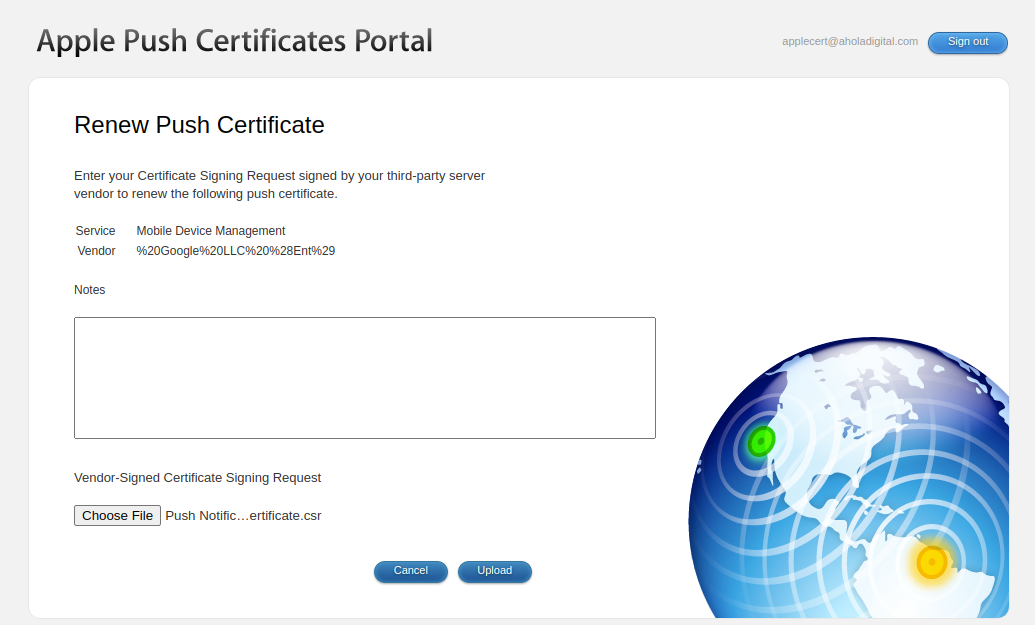Click the Upload button

coord(494,571)
